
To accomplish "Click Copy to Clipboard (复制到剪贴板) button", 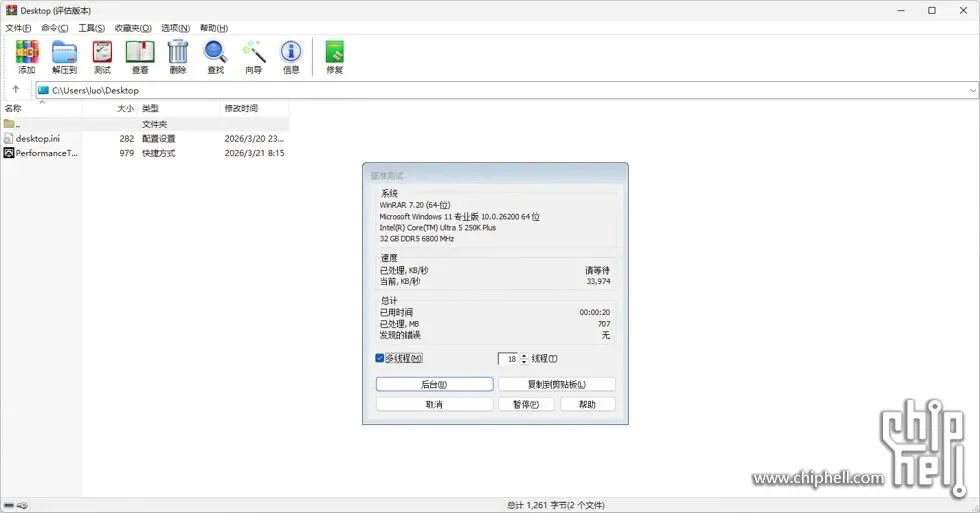I will [x=557, y=384].
